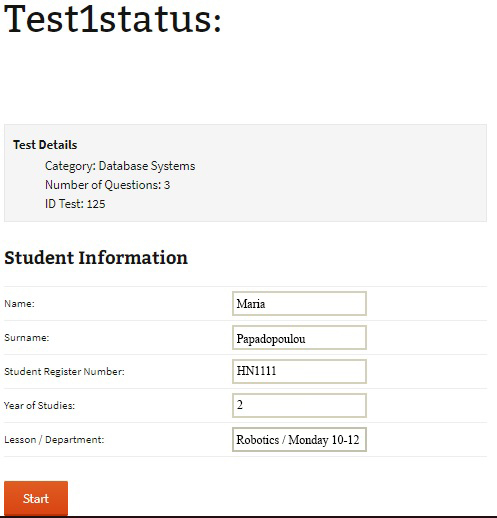497x518 pixels.
Task: Click the Student Register Number field HN1111
Action: pyautogui.click(x=299, y=371)
